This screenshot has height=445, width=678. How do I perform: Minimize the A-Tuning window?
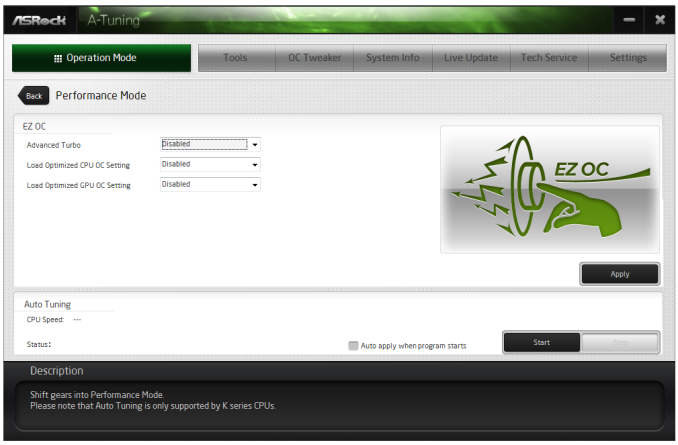629,20
